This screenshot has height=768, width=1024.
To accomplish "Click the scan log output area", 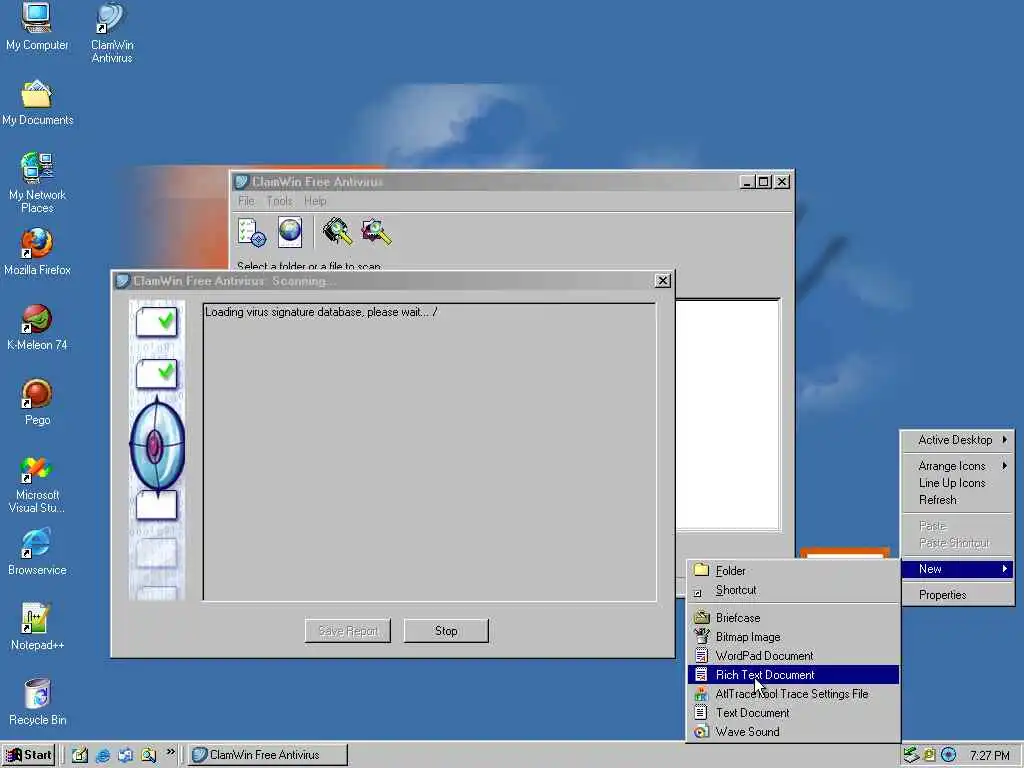I will (x=429, y=452).
